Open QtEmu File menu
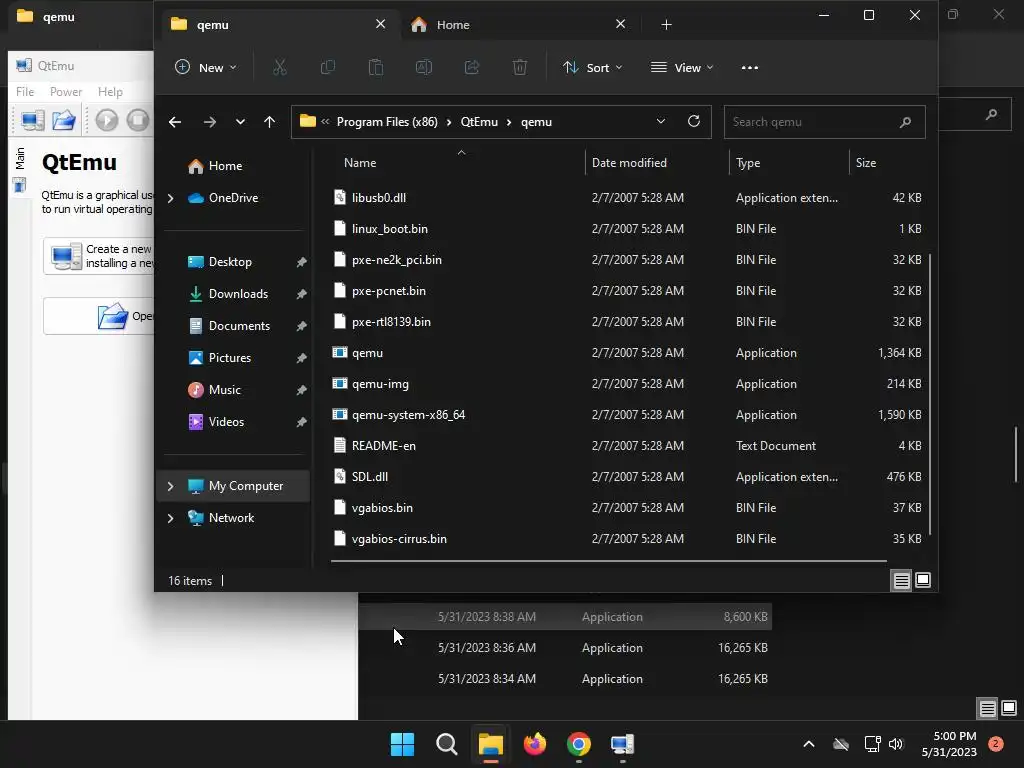Screen dimensions: 1024x768 point(25,92)
